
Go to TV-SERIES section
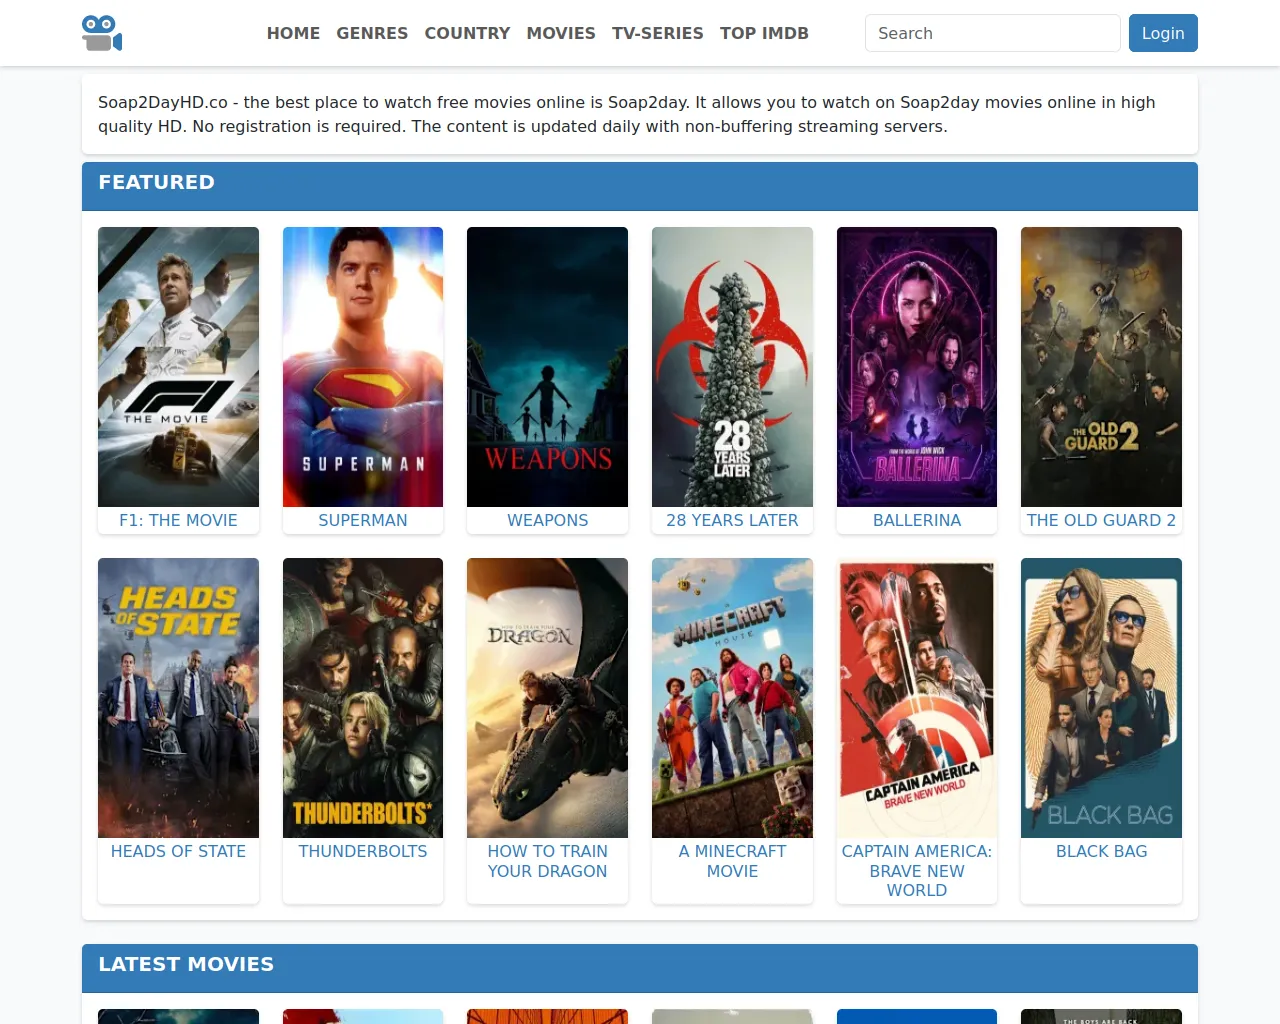658,33
